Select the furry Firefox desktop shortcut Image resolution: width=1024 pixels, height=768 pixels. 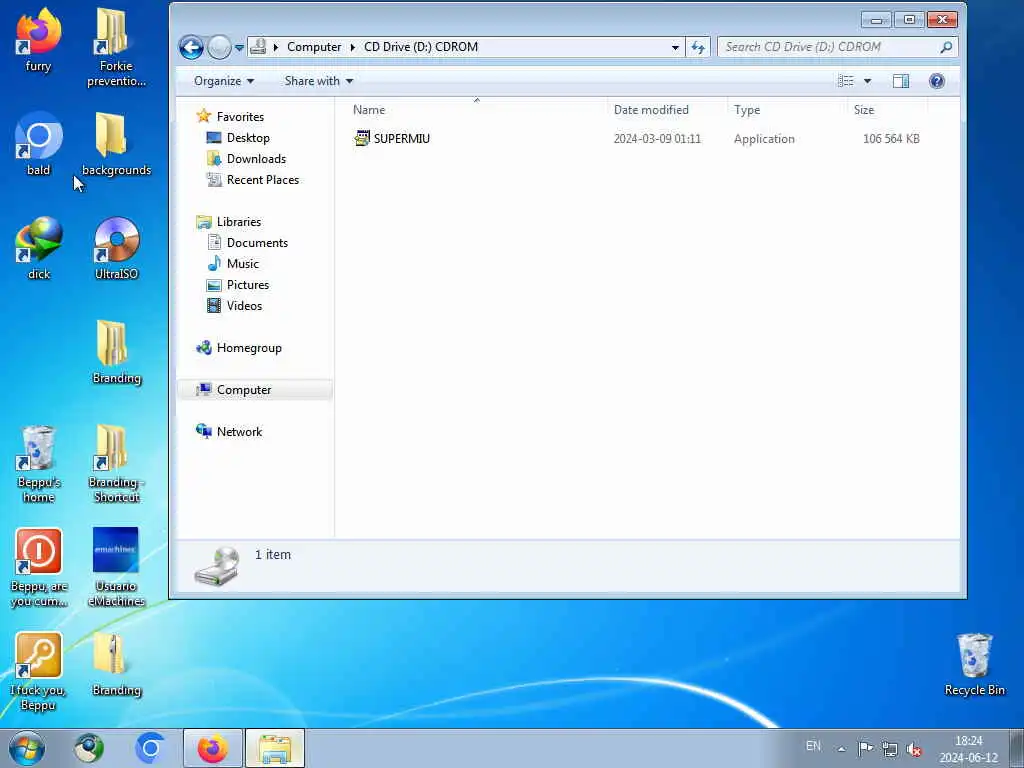(x=39, y=40)
